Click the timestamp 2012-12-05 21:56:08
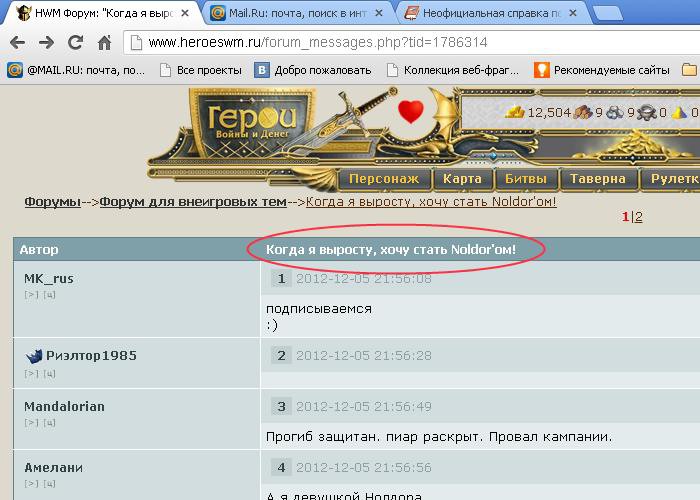The width and height of the screenshot is (700, 500). pos(364,279)
